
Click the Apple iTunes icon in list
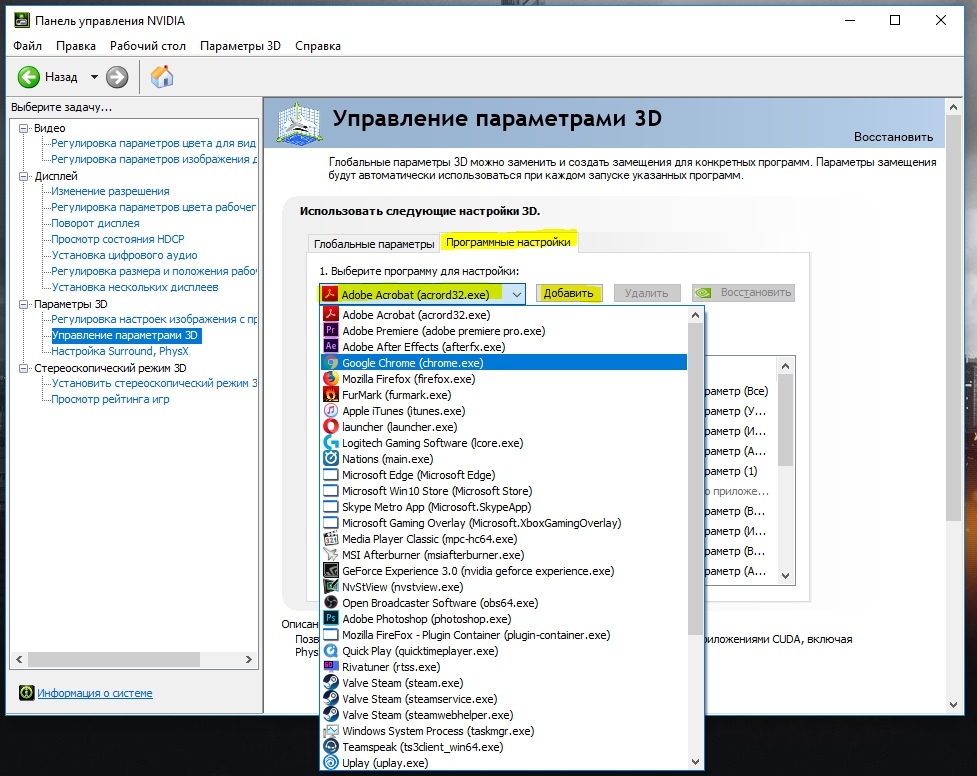coord(331,411)
